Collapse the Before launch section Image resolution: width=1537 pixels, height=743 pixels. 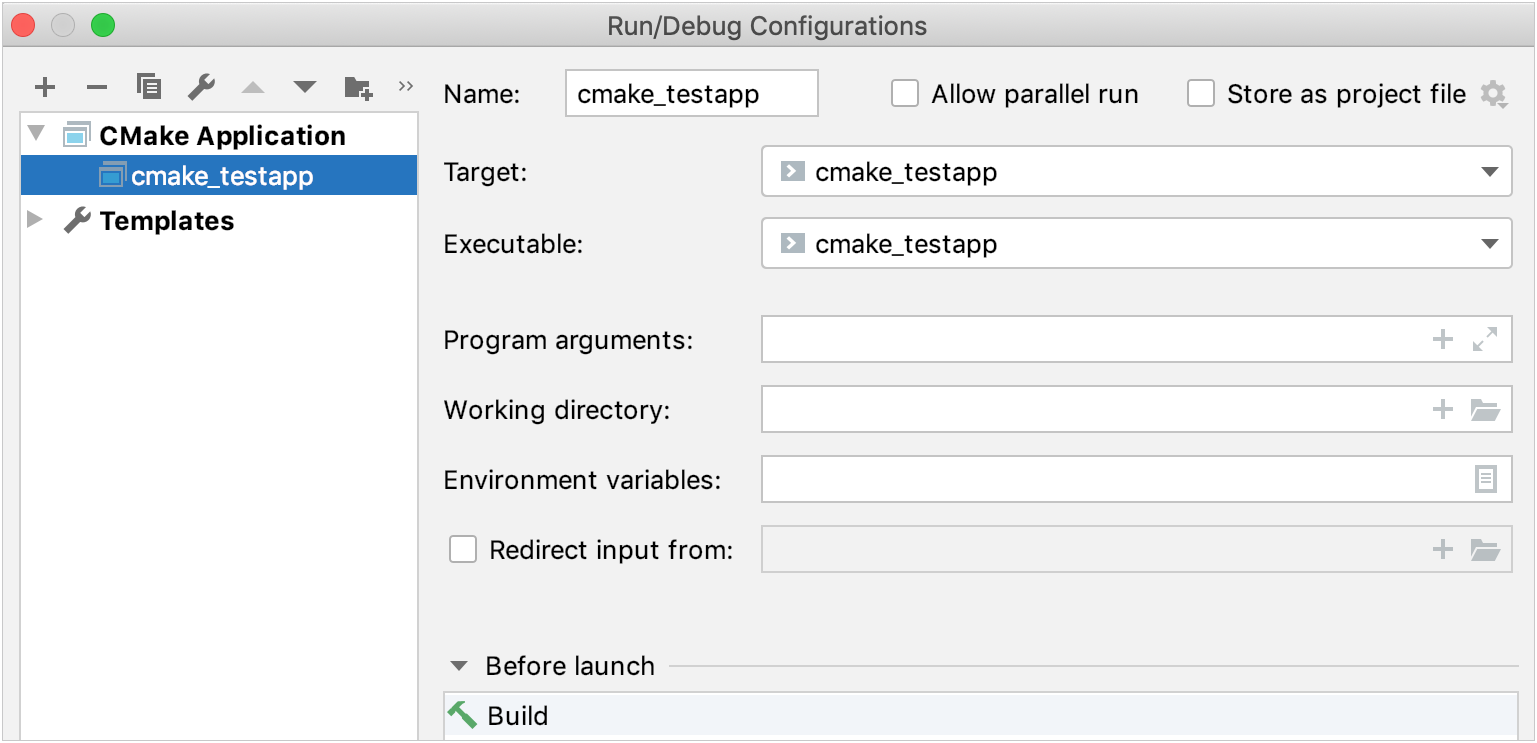pyautogui.click(x=459, y=665)
